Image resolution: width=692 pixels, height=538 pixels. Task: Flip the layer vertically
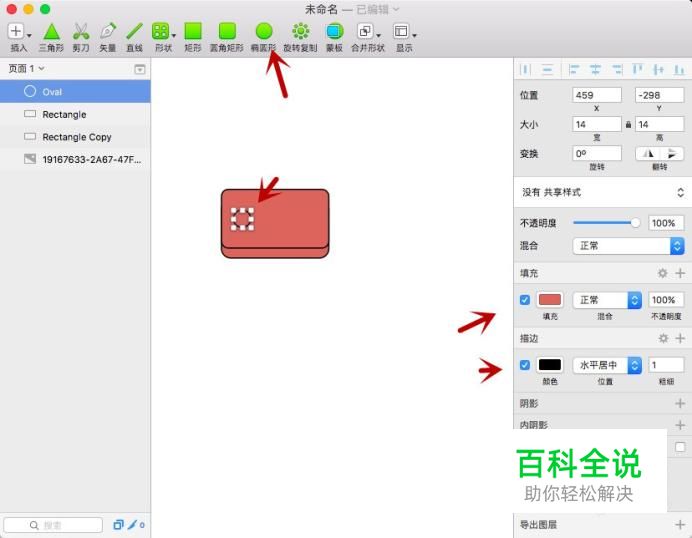pyautogui.click(x=672, y=154)
